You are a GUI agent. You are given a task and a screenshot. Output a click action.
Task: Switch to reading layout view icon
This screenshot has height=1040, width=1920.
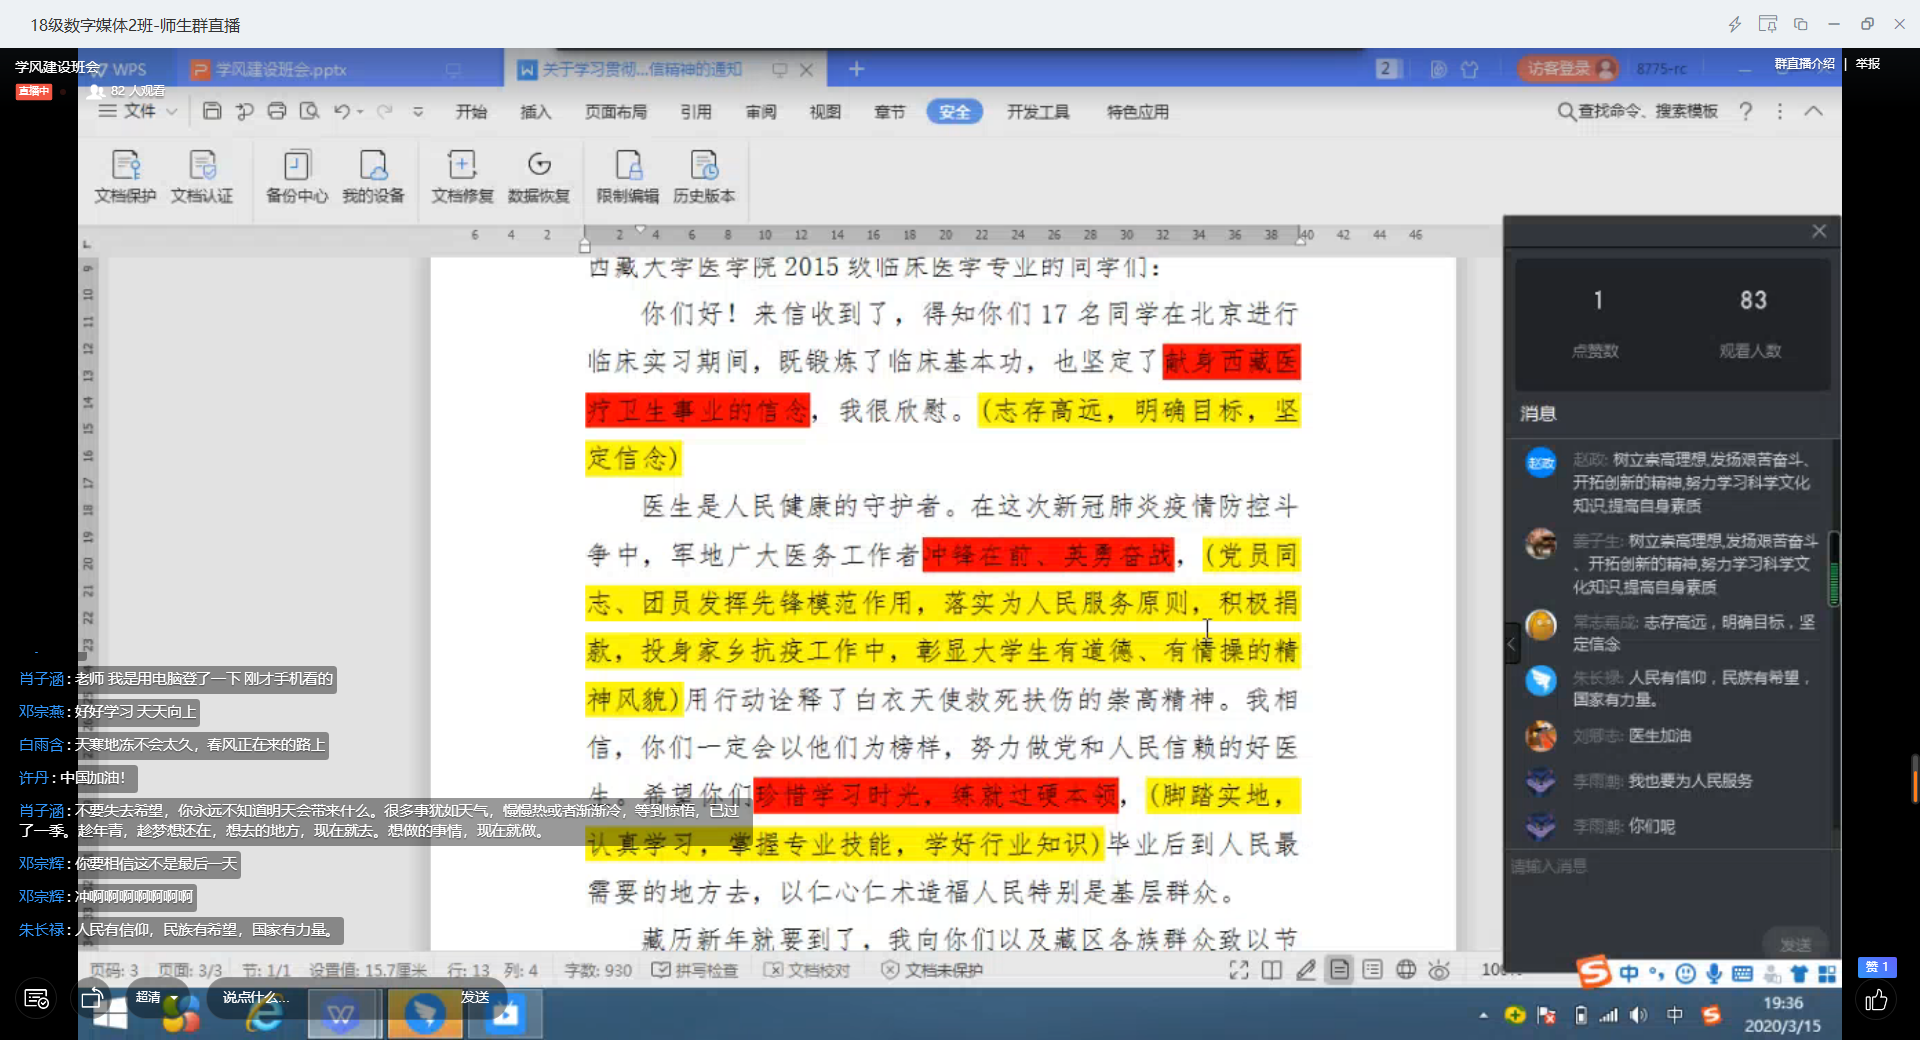(x=1272, y=969)
